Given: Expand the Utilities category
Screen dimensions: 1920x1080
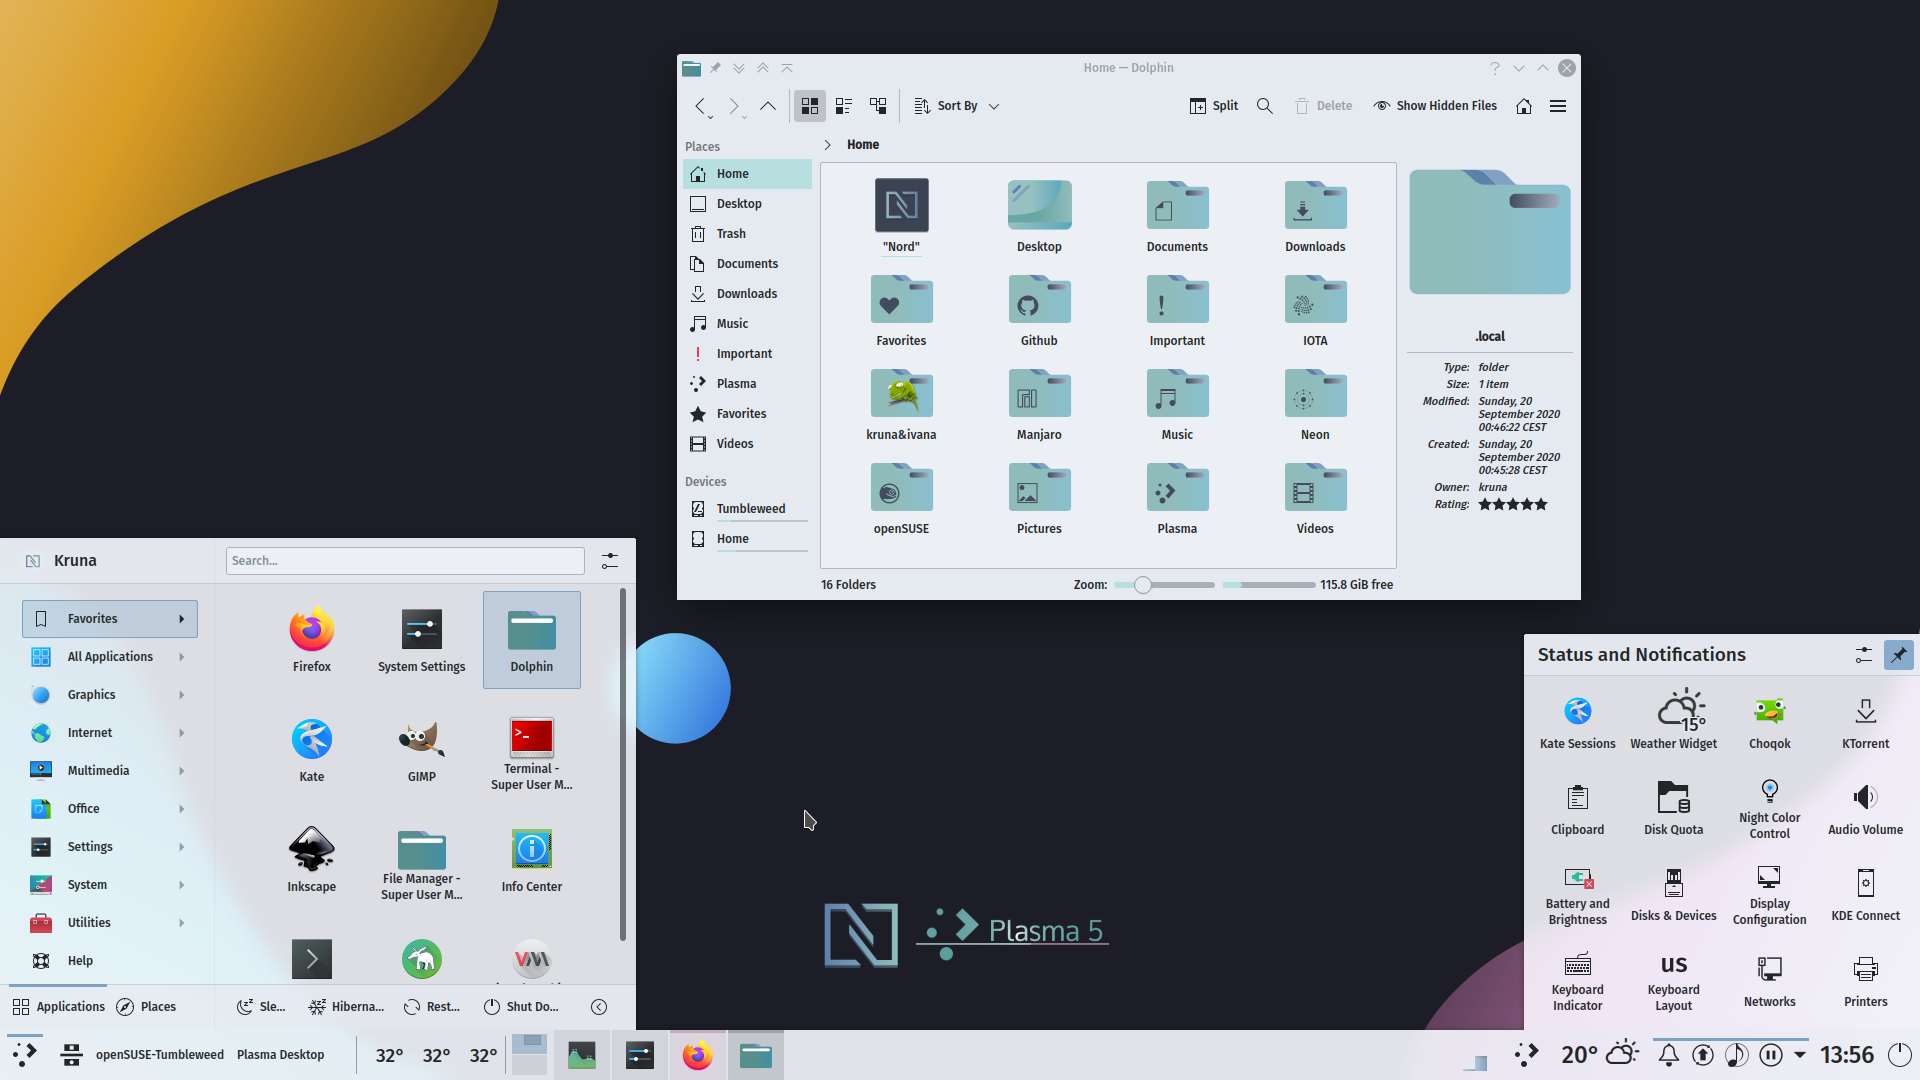Looking at the screenshot, I should coord(109,923).
